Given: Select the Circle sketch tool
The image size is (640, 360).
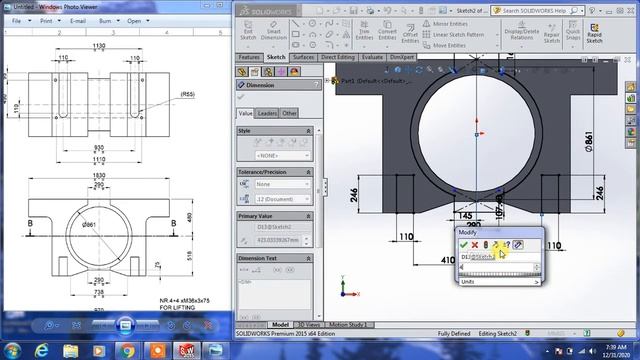Looking at the screenshot, I should click(x=312, y=24).
